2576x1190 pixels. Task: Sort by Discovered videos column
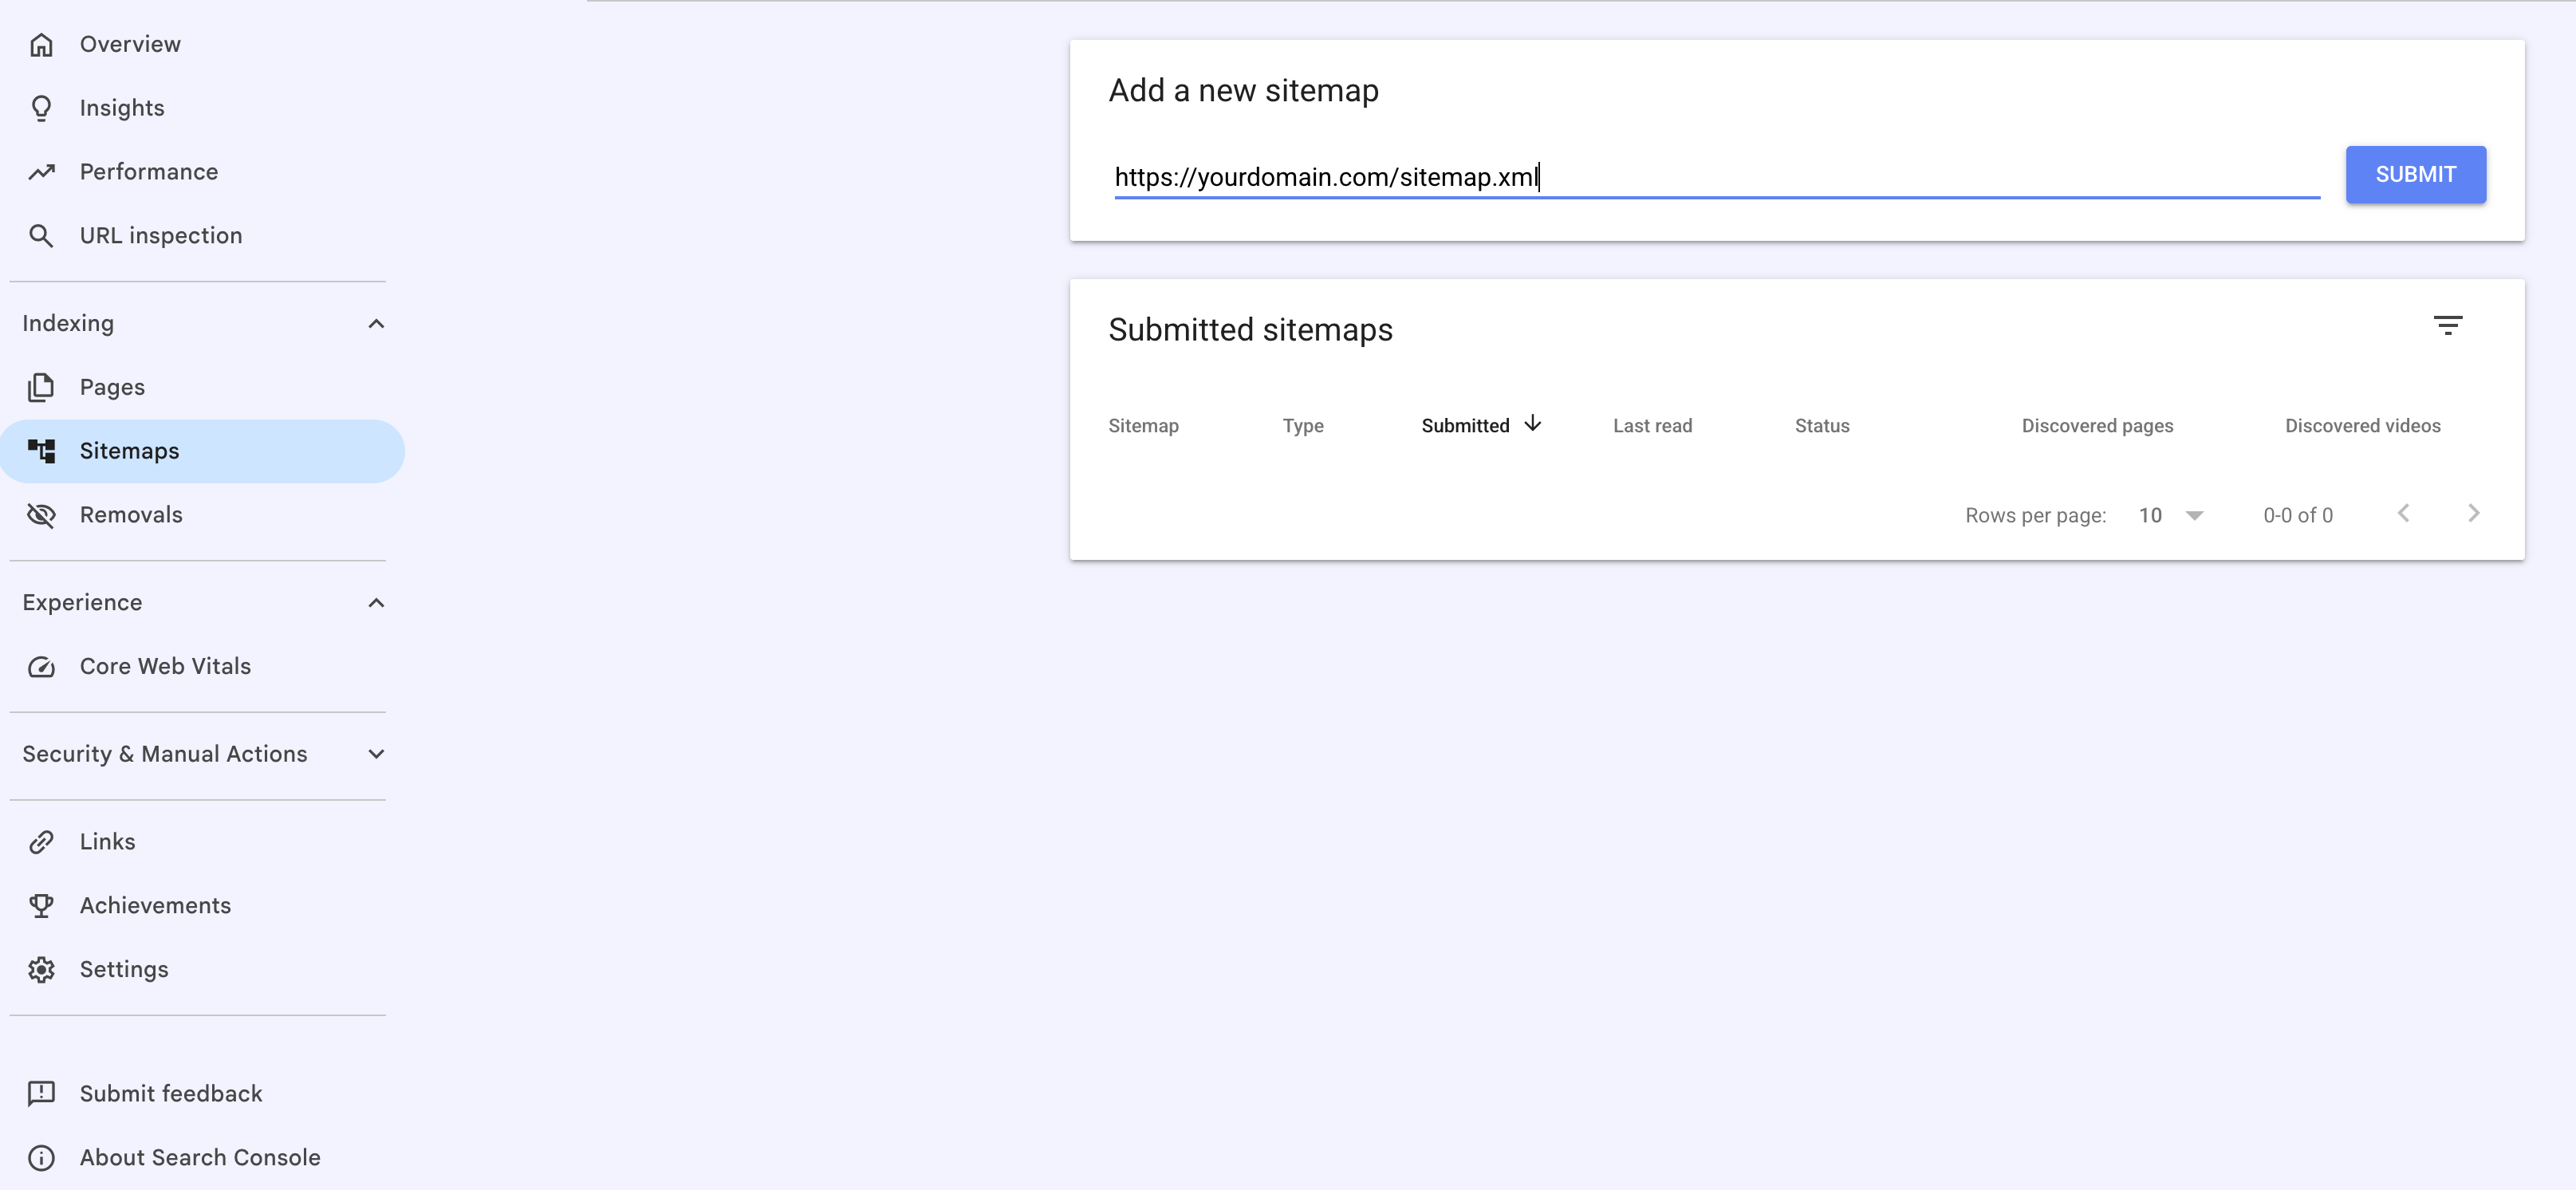(2362, 426)
